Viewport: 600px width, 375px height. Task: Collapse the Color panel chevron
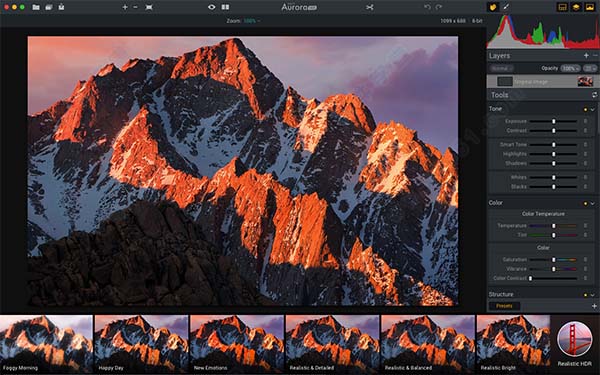pyautogui.click(x=593, y=204)
